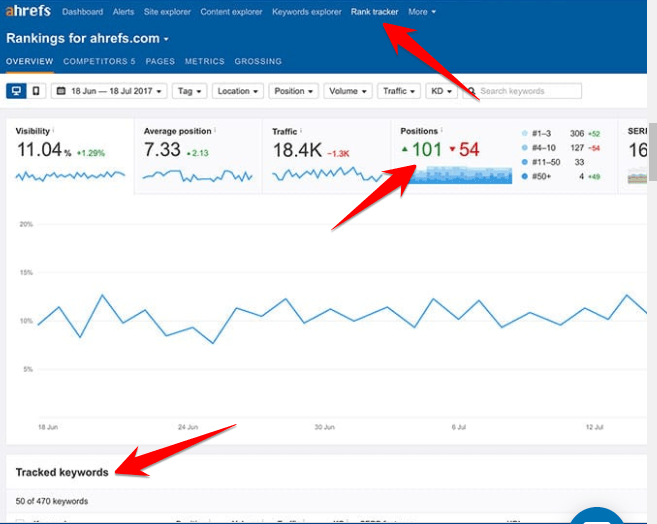Click the 18.4K traffic value
The image size is (657, 524).
297,150
